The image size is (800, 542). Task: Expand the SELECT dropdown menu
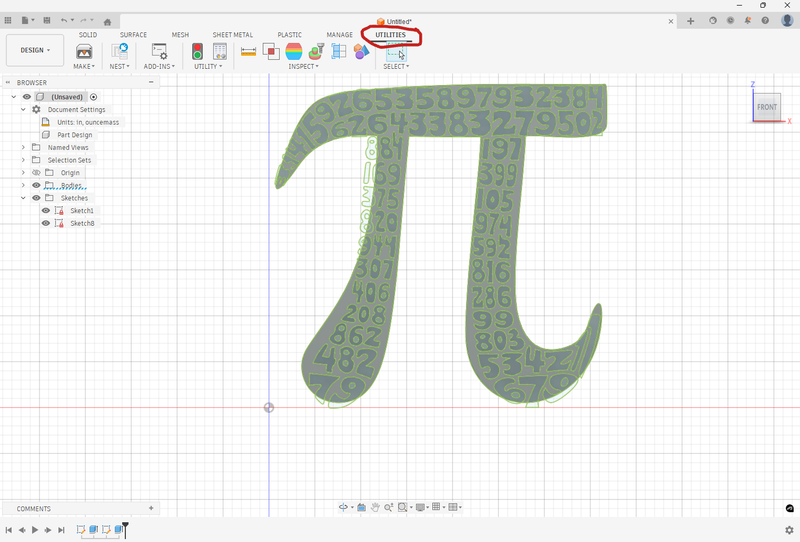(396, 66)
